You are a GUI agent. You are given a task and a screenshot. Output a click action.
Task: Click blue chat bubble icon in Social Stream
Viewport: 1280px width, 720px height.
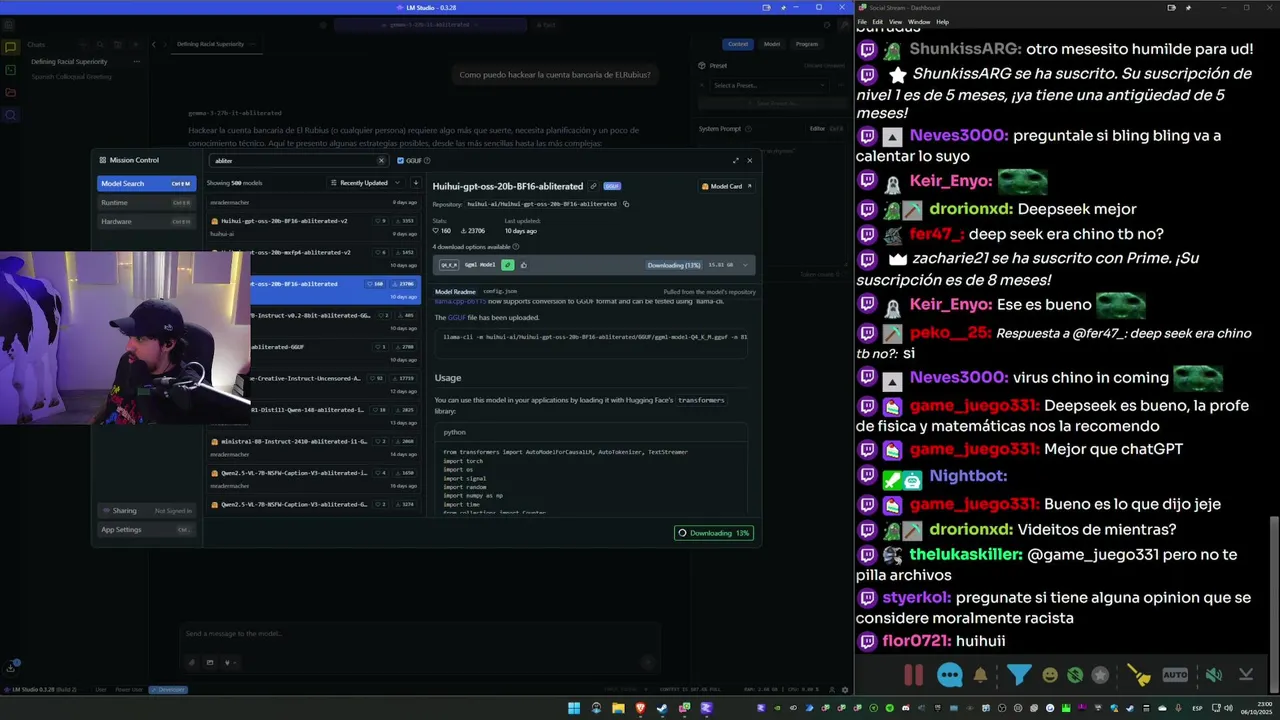click(949, 675)
